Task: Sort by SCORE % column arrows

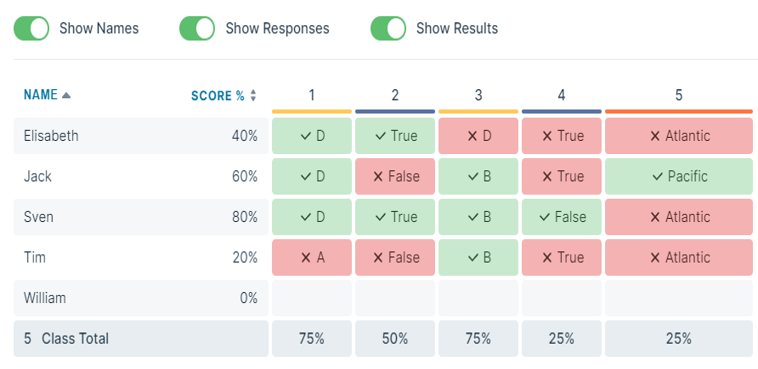Action: [x=253, y=96]
